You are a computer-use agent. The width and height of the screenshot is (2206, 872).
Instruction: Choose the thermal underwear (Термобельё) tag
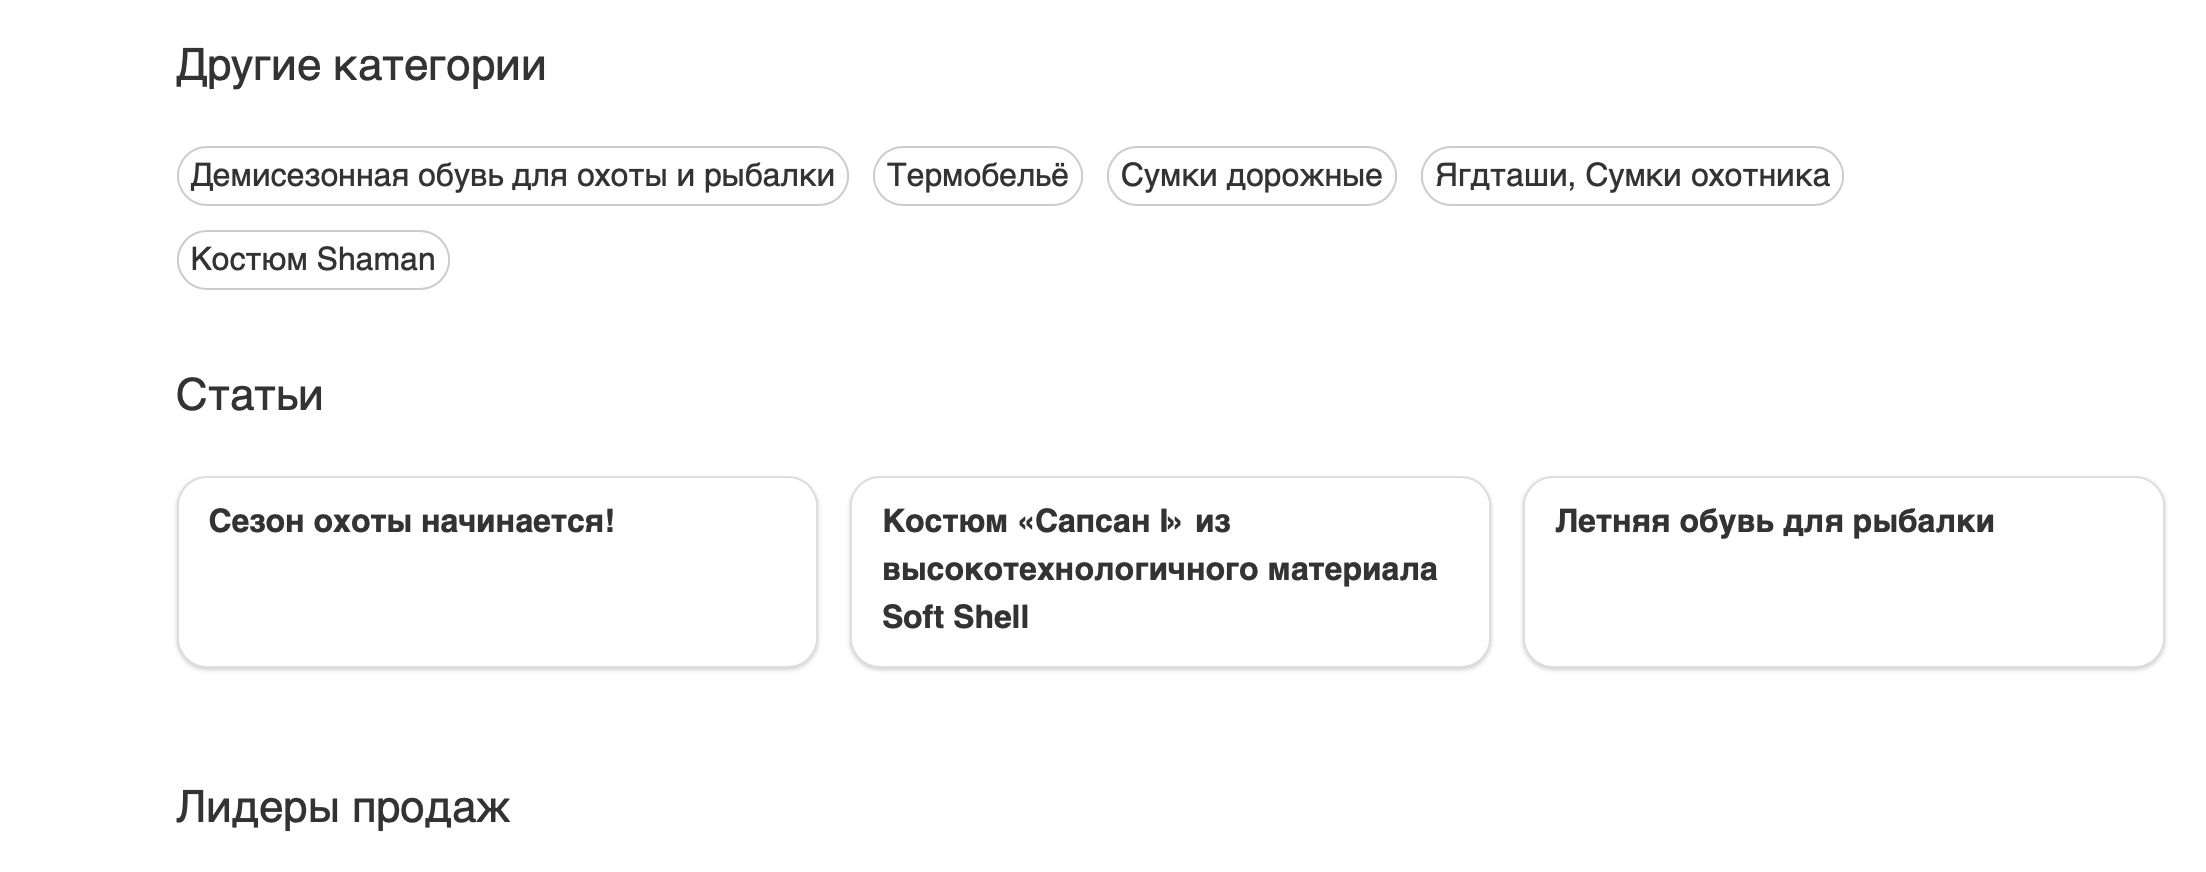coord(977,176)
